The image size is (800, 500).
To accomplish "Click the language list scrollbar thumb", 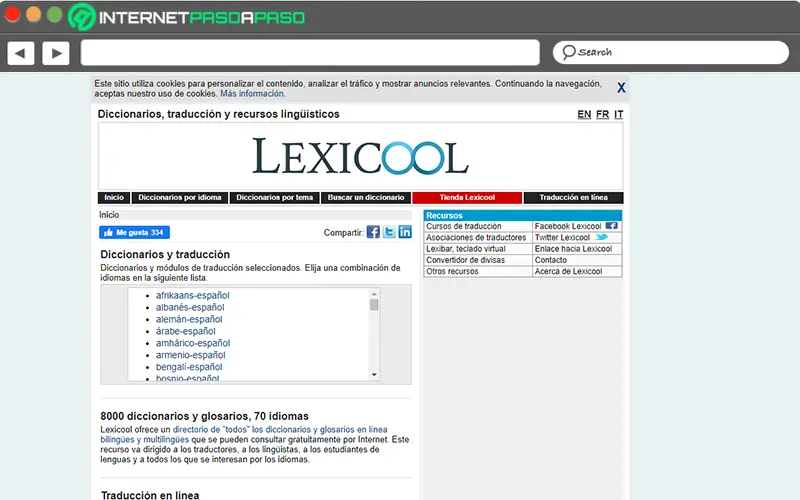I will pyautogui.click(x=374, y=305).
